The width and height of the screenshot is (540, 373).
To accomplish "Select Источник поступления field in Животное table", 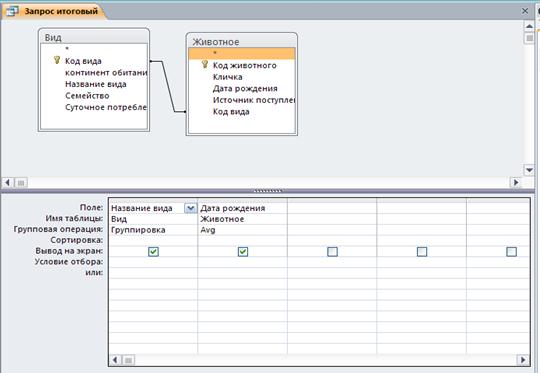I will [x=254, y=100].
